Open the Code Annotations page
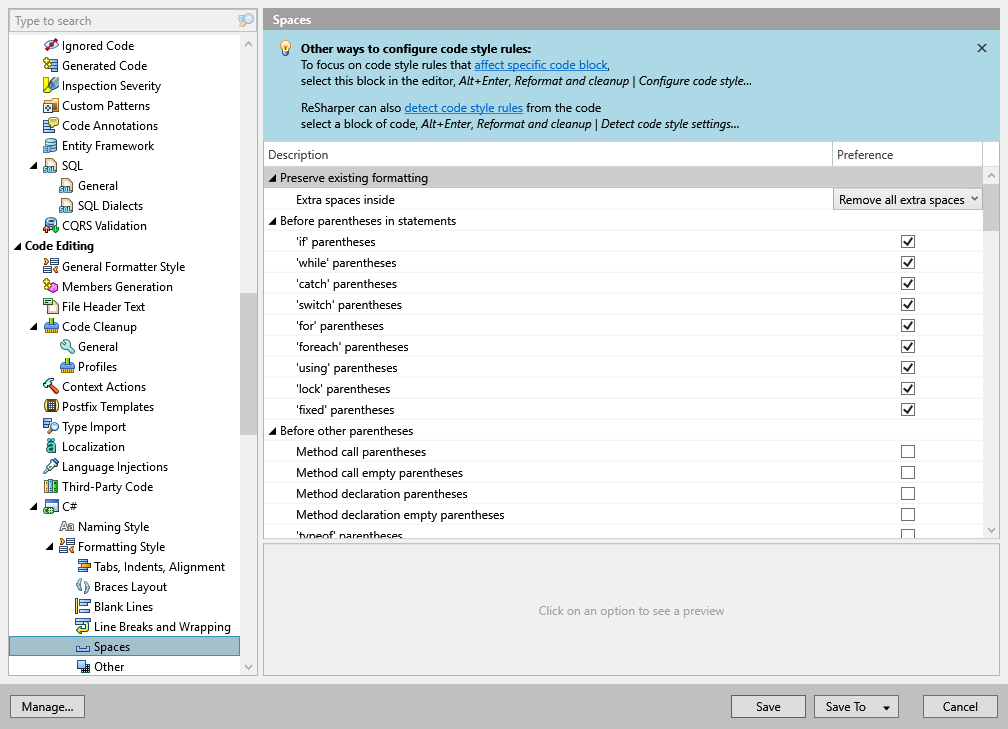 coord(108,125)
